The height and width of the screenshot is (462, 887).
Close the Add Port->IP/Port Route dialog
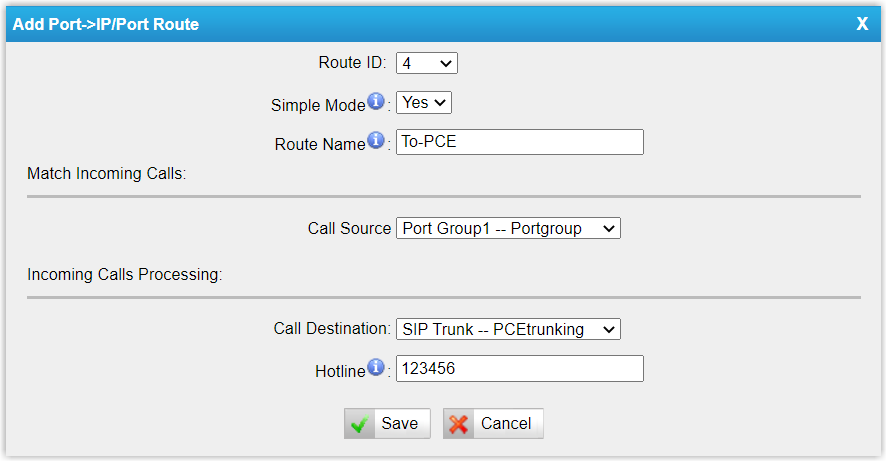coord(862,24)
